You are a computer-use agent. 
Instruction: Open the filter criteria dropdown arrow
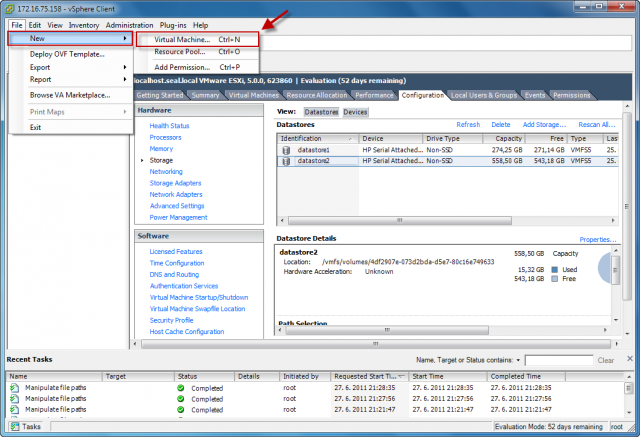pyautogui.click(x=518, y=360)
